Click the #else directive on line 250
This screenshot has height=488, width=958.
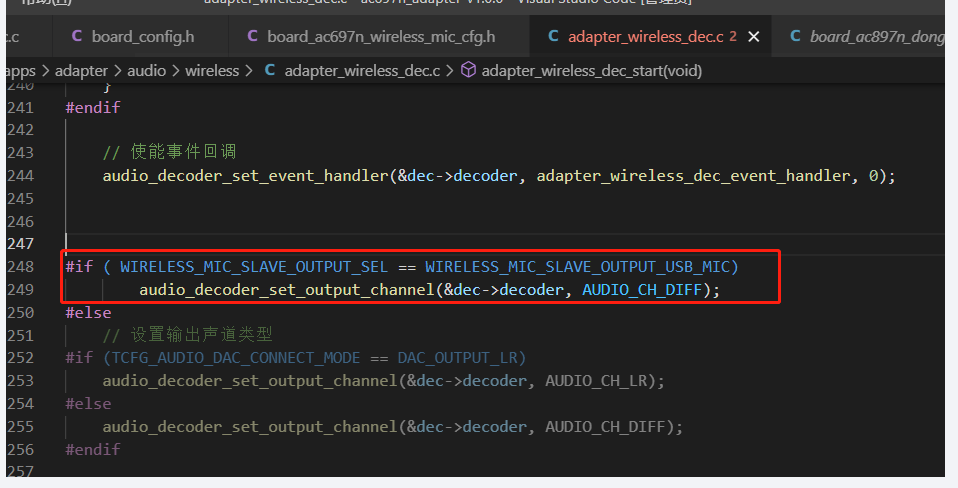coord(89,313)
